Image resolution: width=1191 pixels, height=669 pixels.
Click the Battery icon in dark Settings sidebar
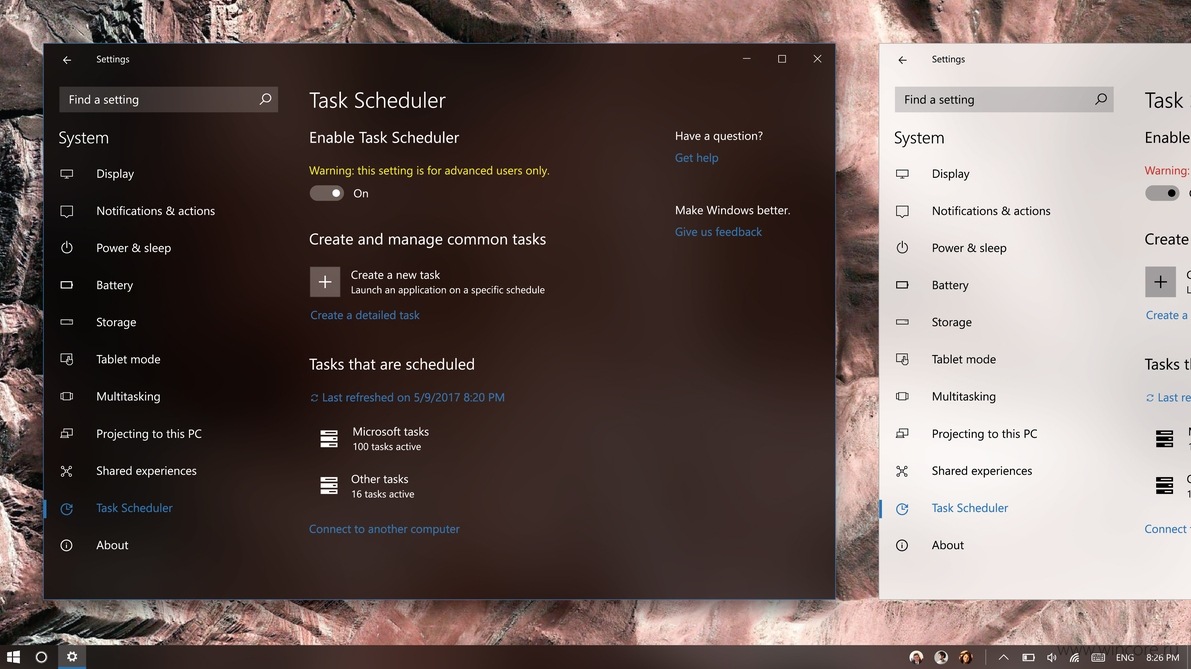point(67,285)
